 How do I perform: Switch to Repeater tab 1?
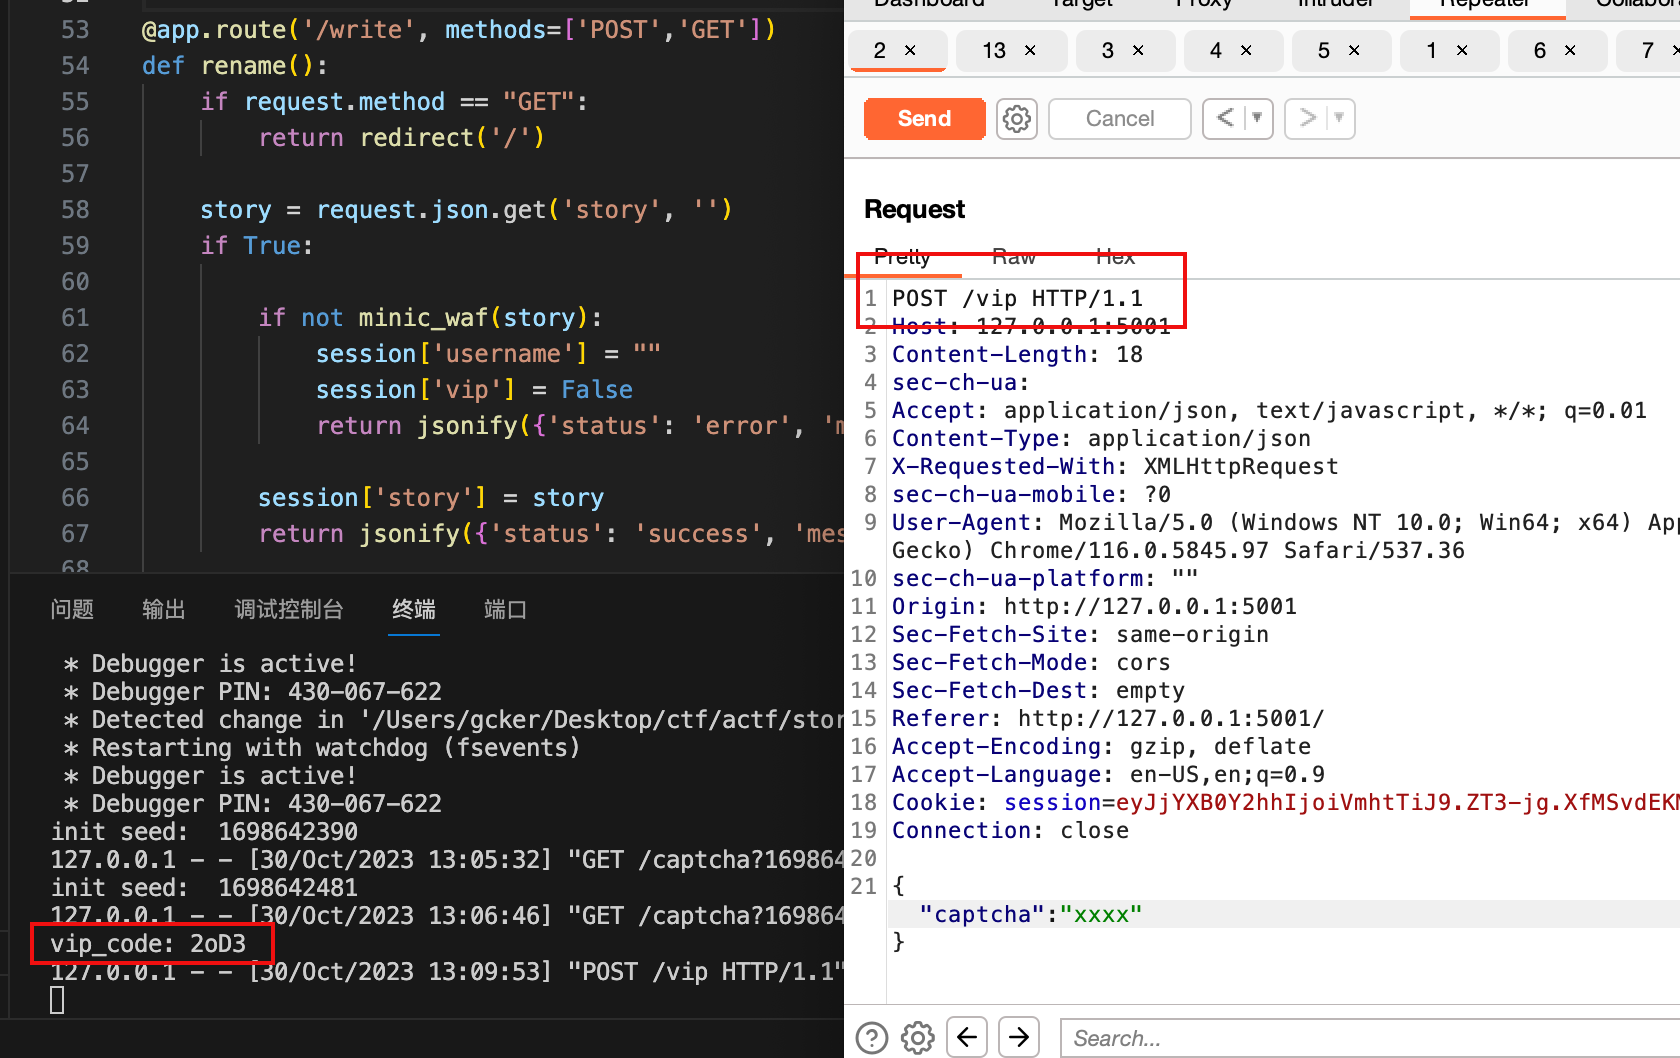[x=1432, y=51]
